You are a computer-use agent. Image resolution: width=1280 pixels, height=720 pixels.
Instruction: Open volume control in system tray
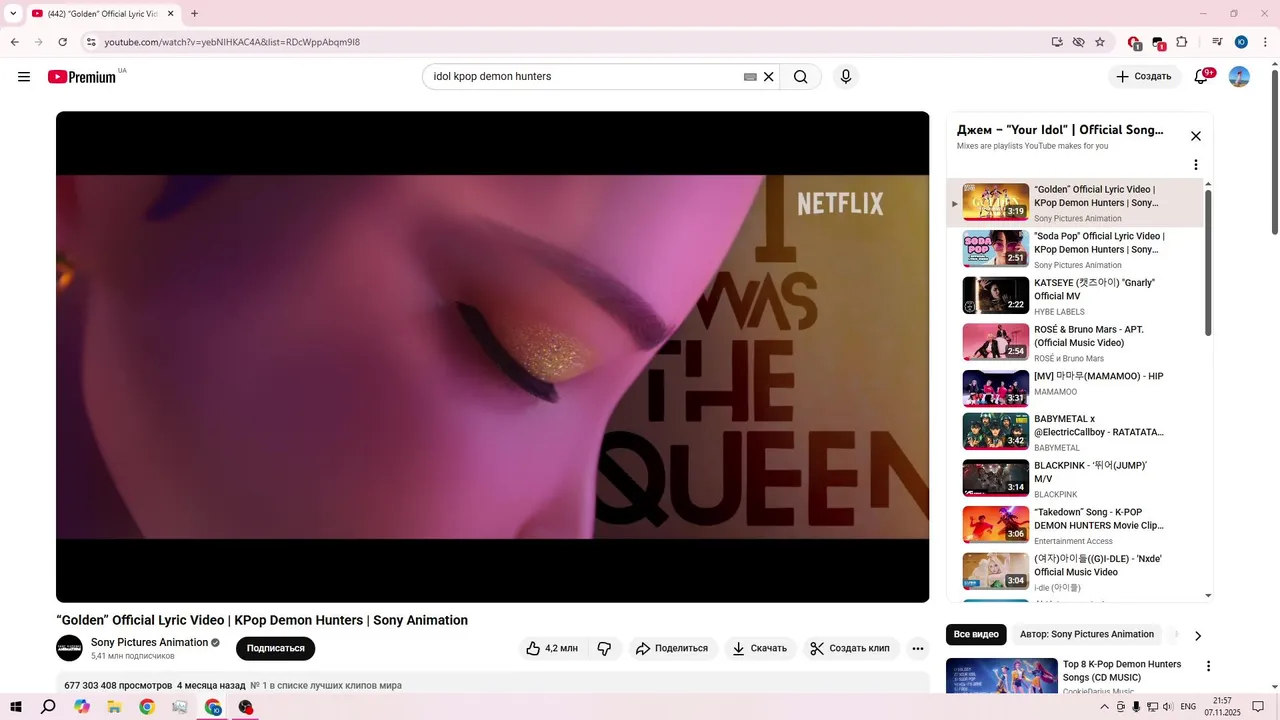point(1168,707)
